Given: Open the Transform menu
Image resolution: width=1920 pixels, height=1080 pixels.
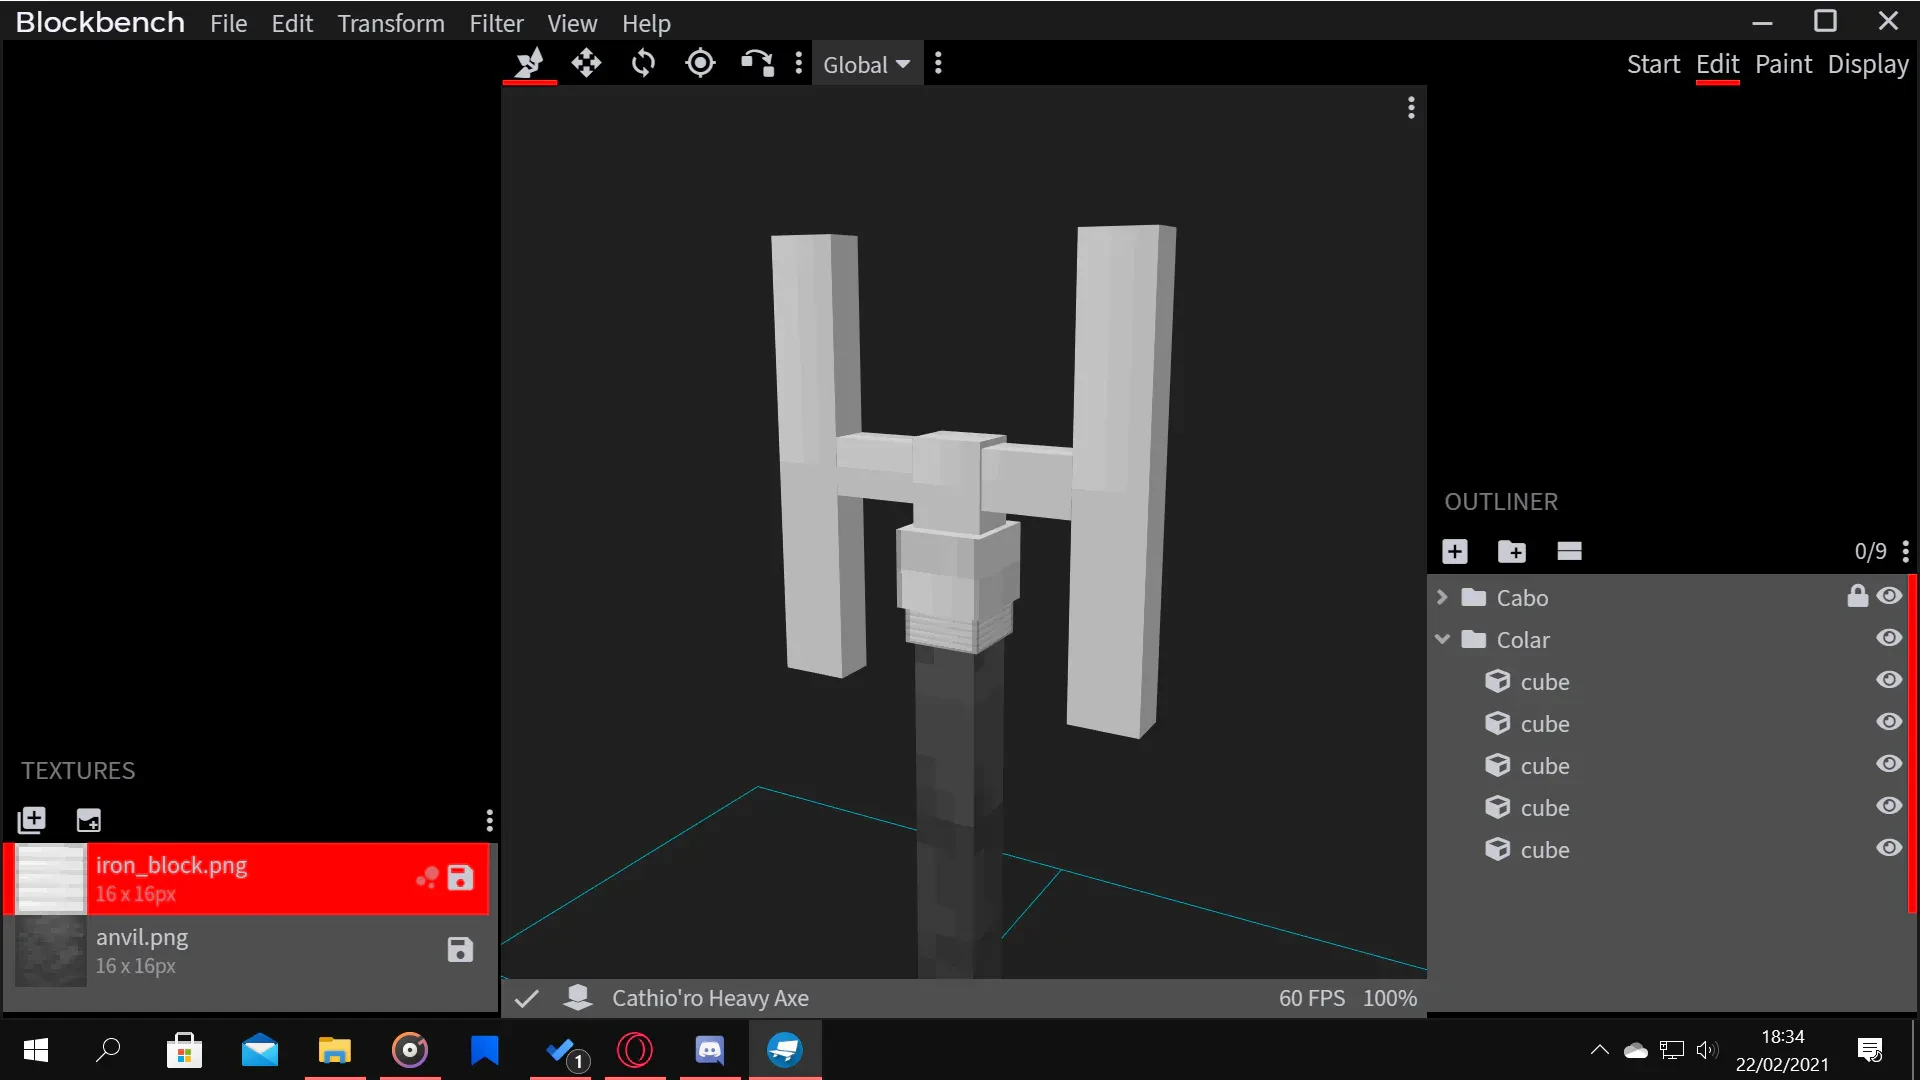Looking at the screenshot, I should click(x=391, y=23).
